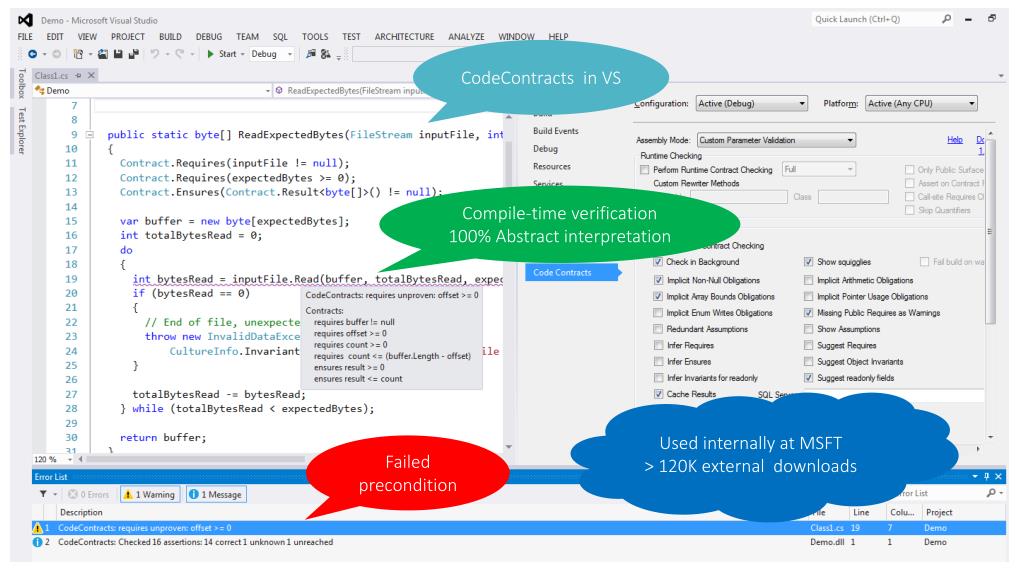The width and height of the screenshot is (1024, 576).
Task: Check the Suggest Object Invariants option
Action: click(x=808, y=362)
